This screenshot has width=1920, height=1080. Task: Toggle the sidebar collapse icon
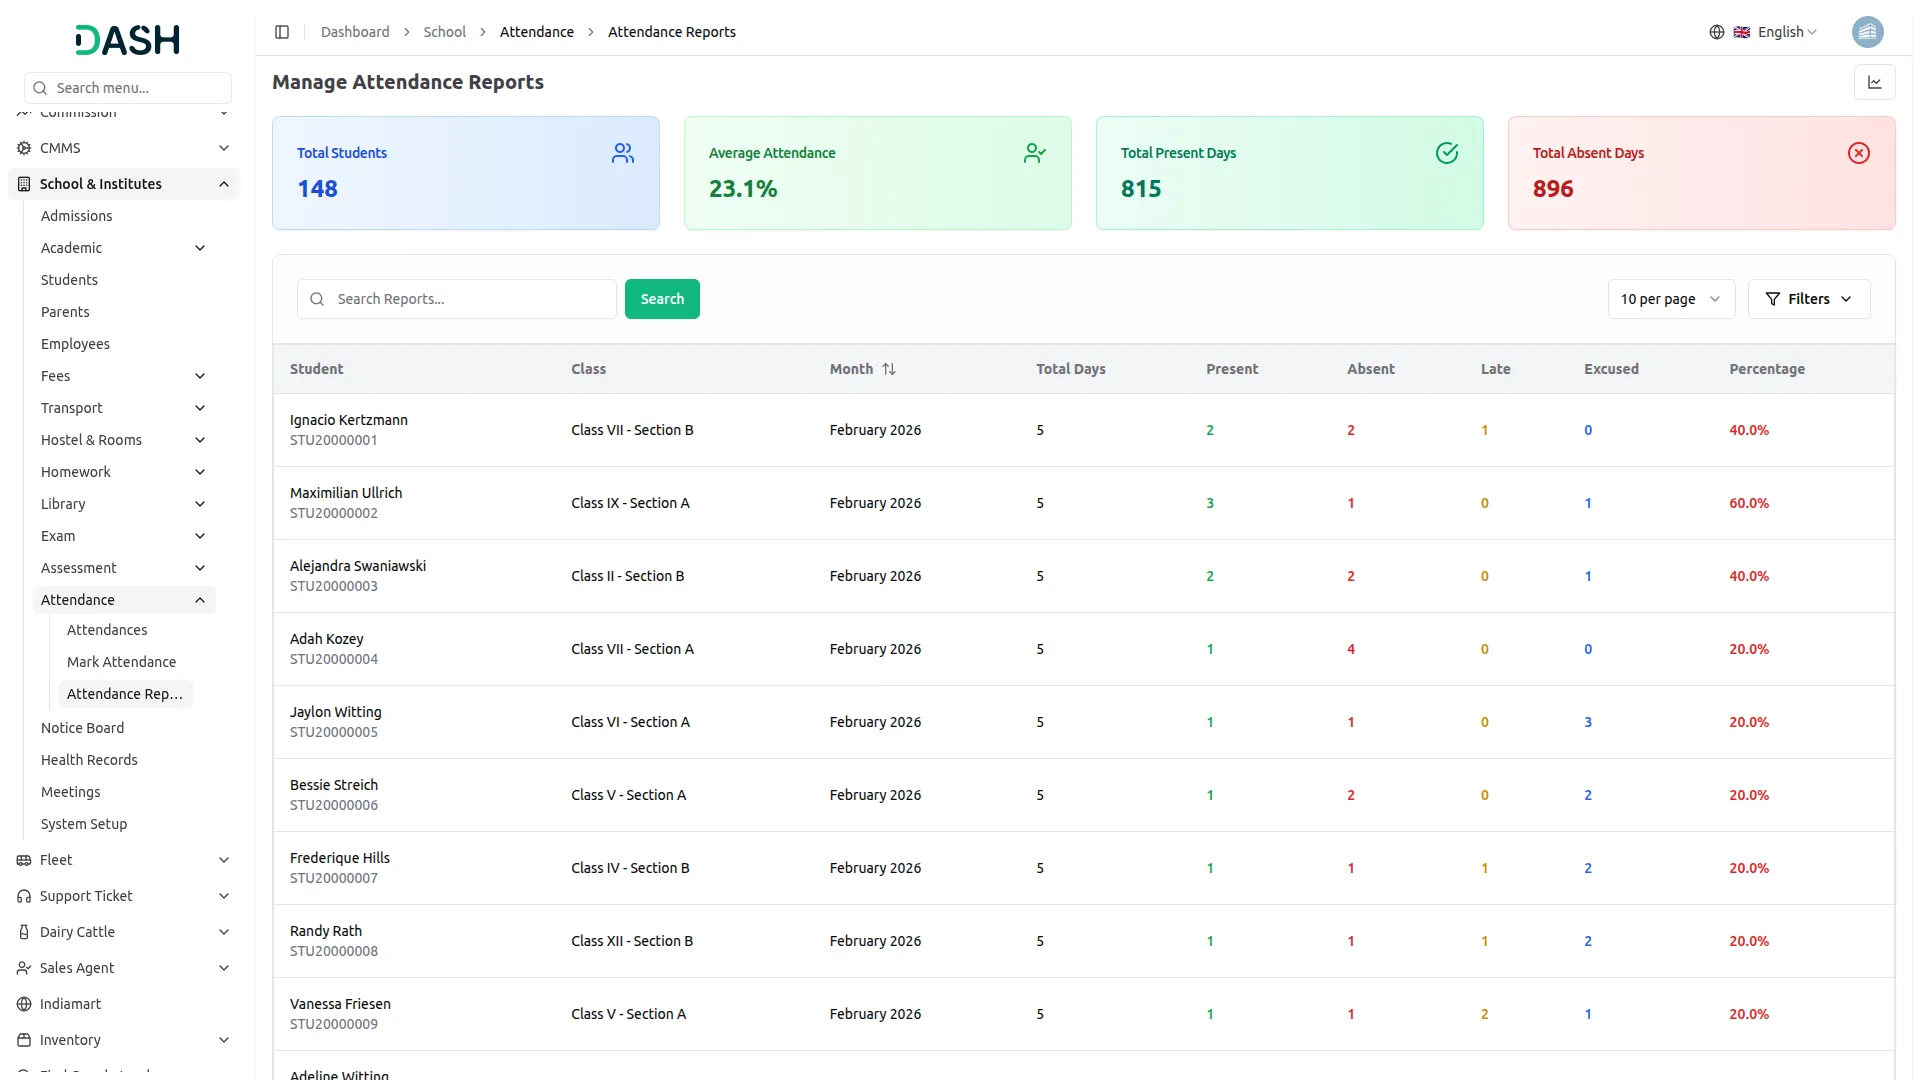click(282, 32)
